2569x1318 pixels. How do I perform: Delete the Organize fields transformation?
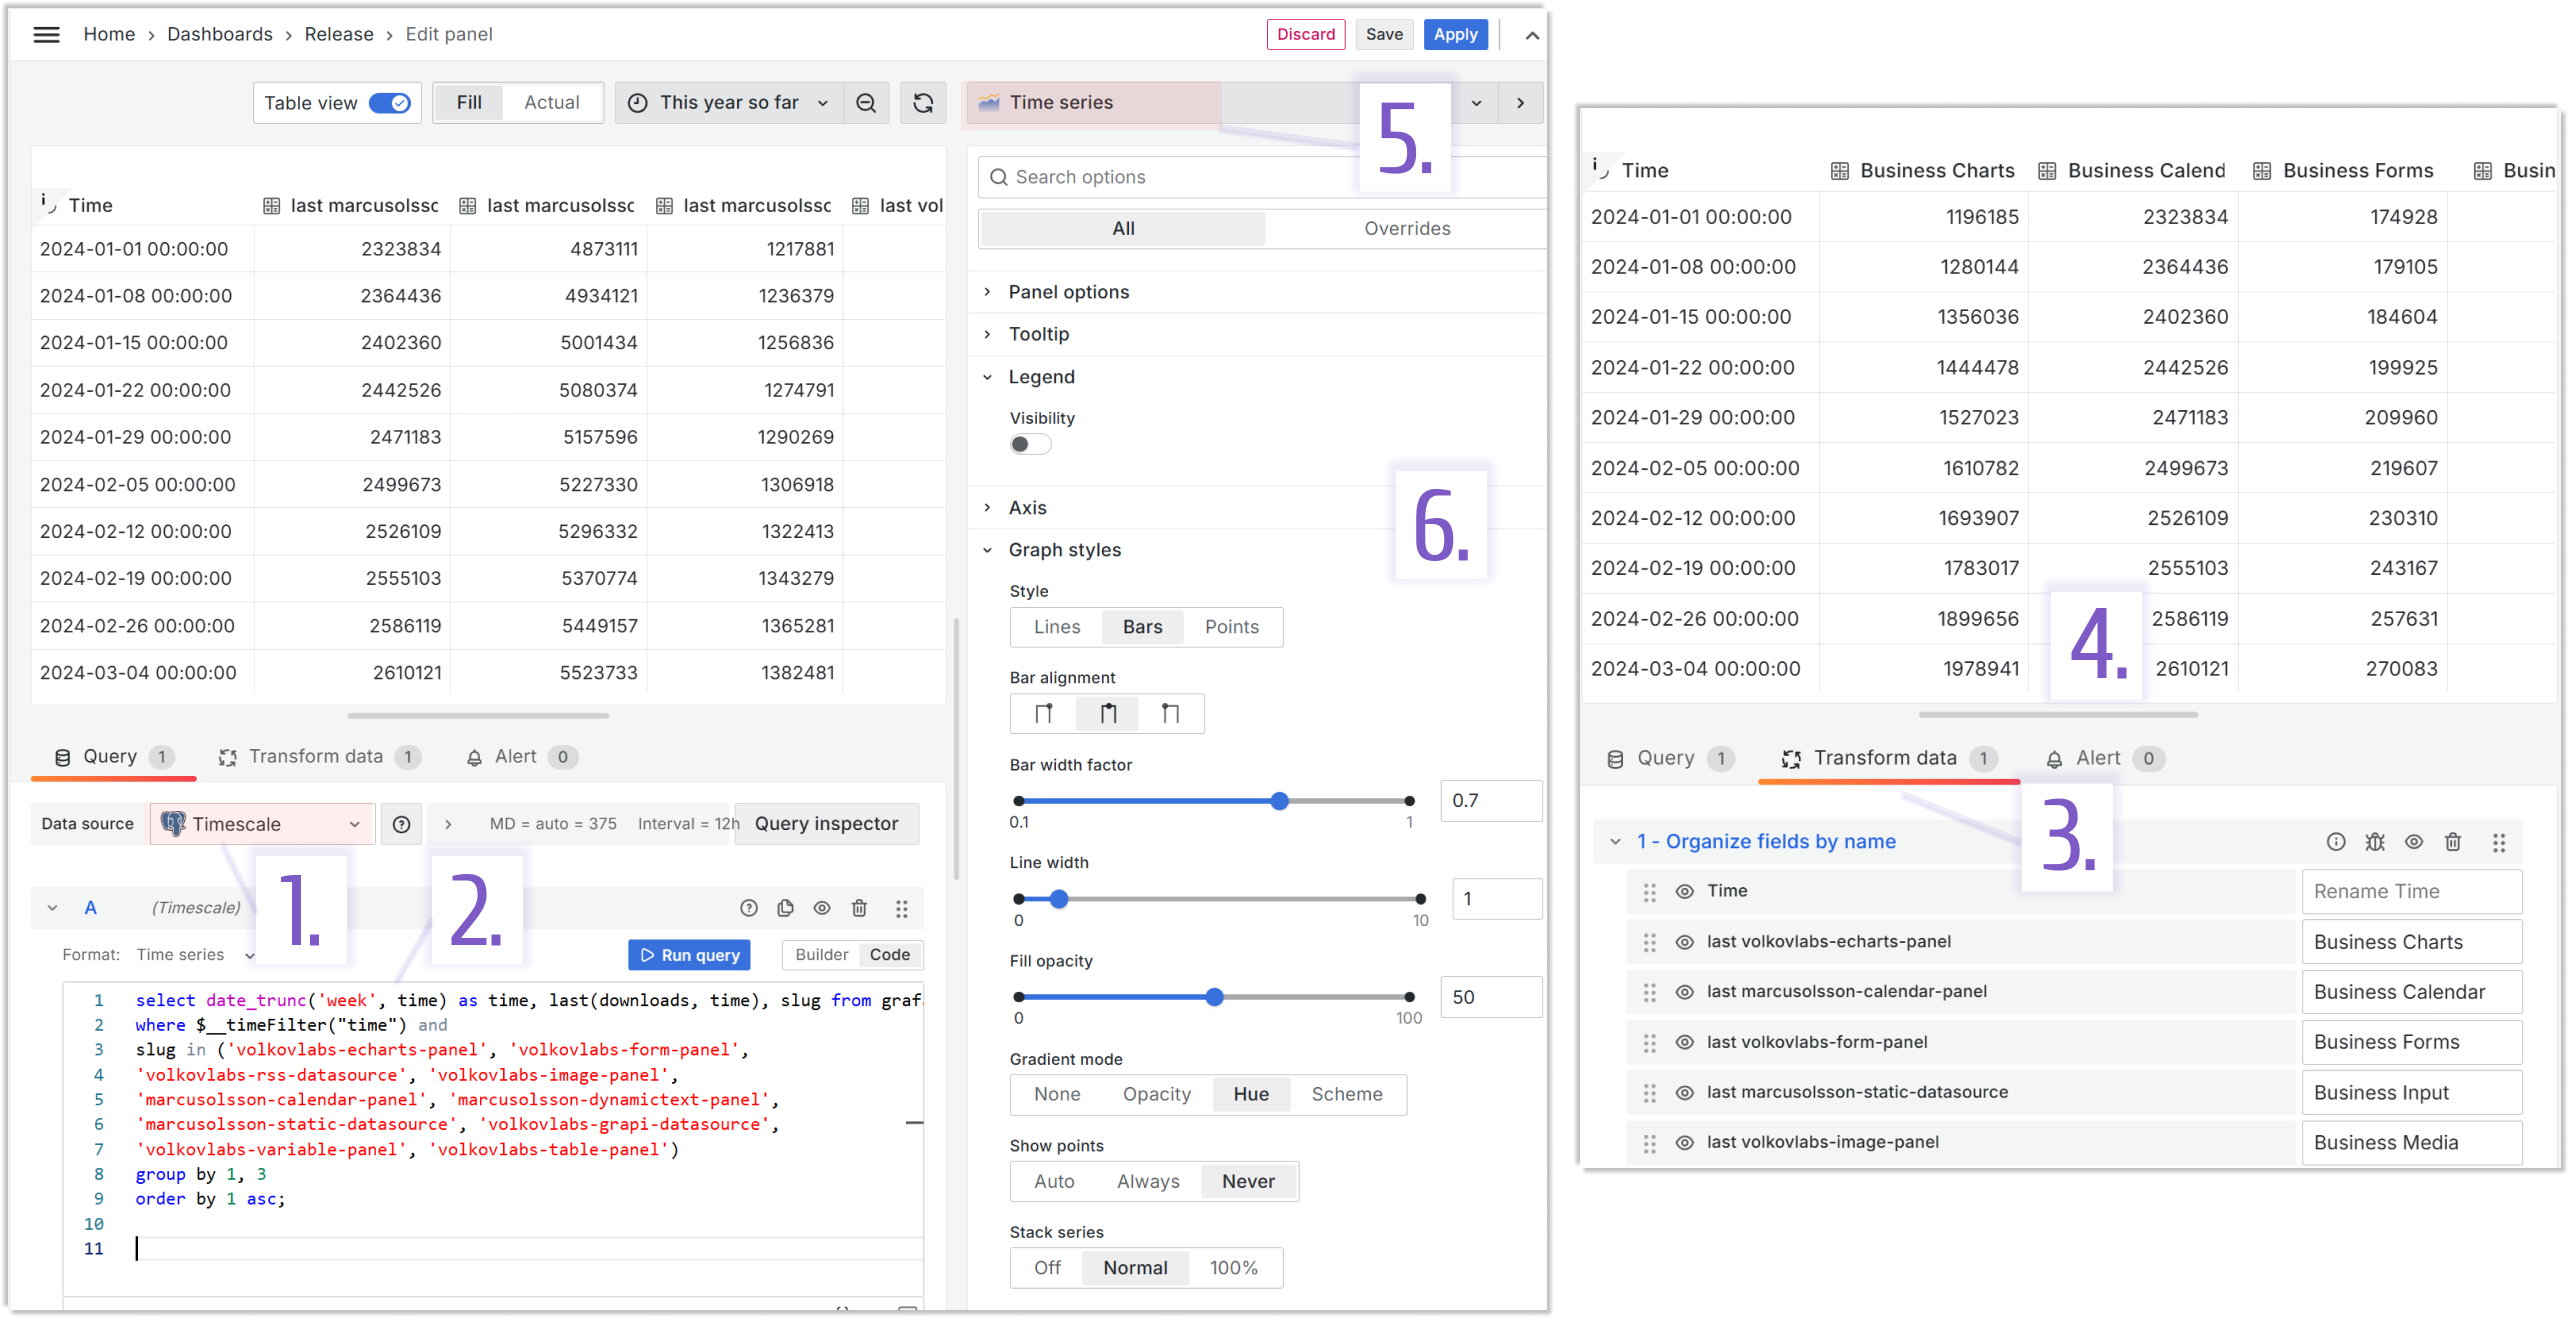coord(2452,843)
